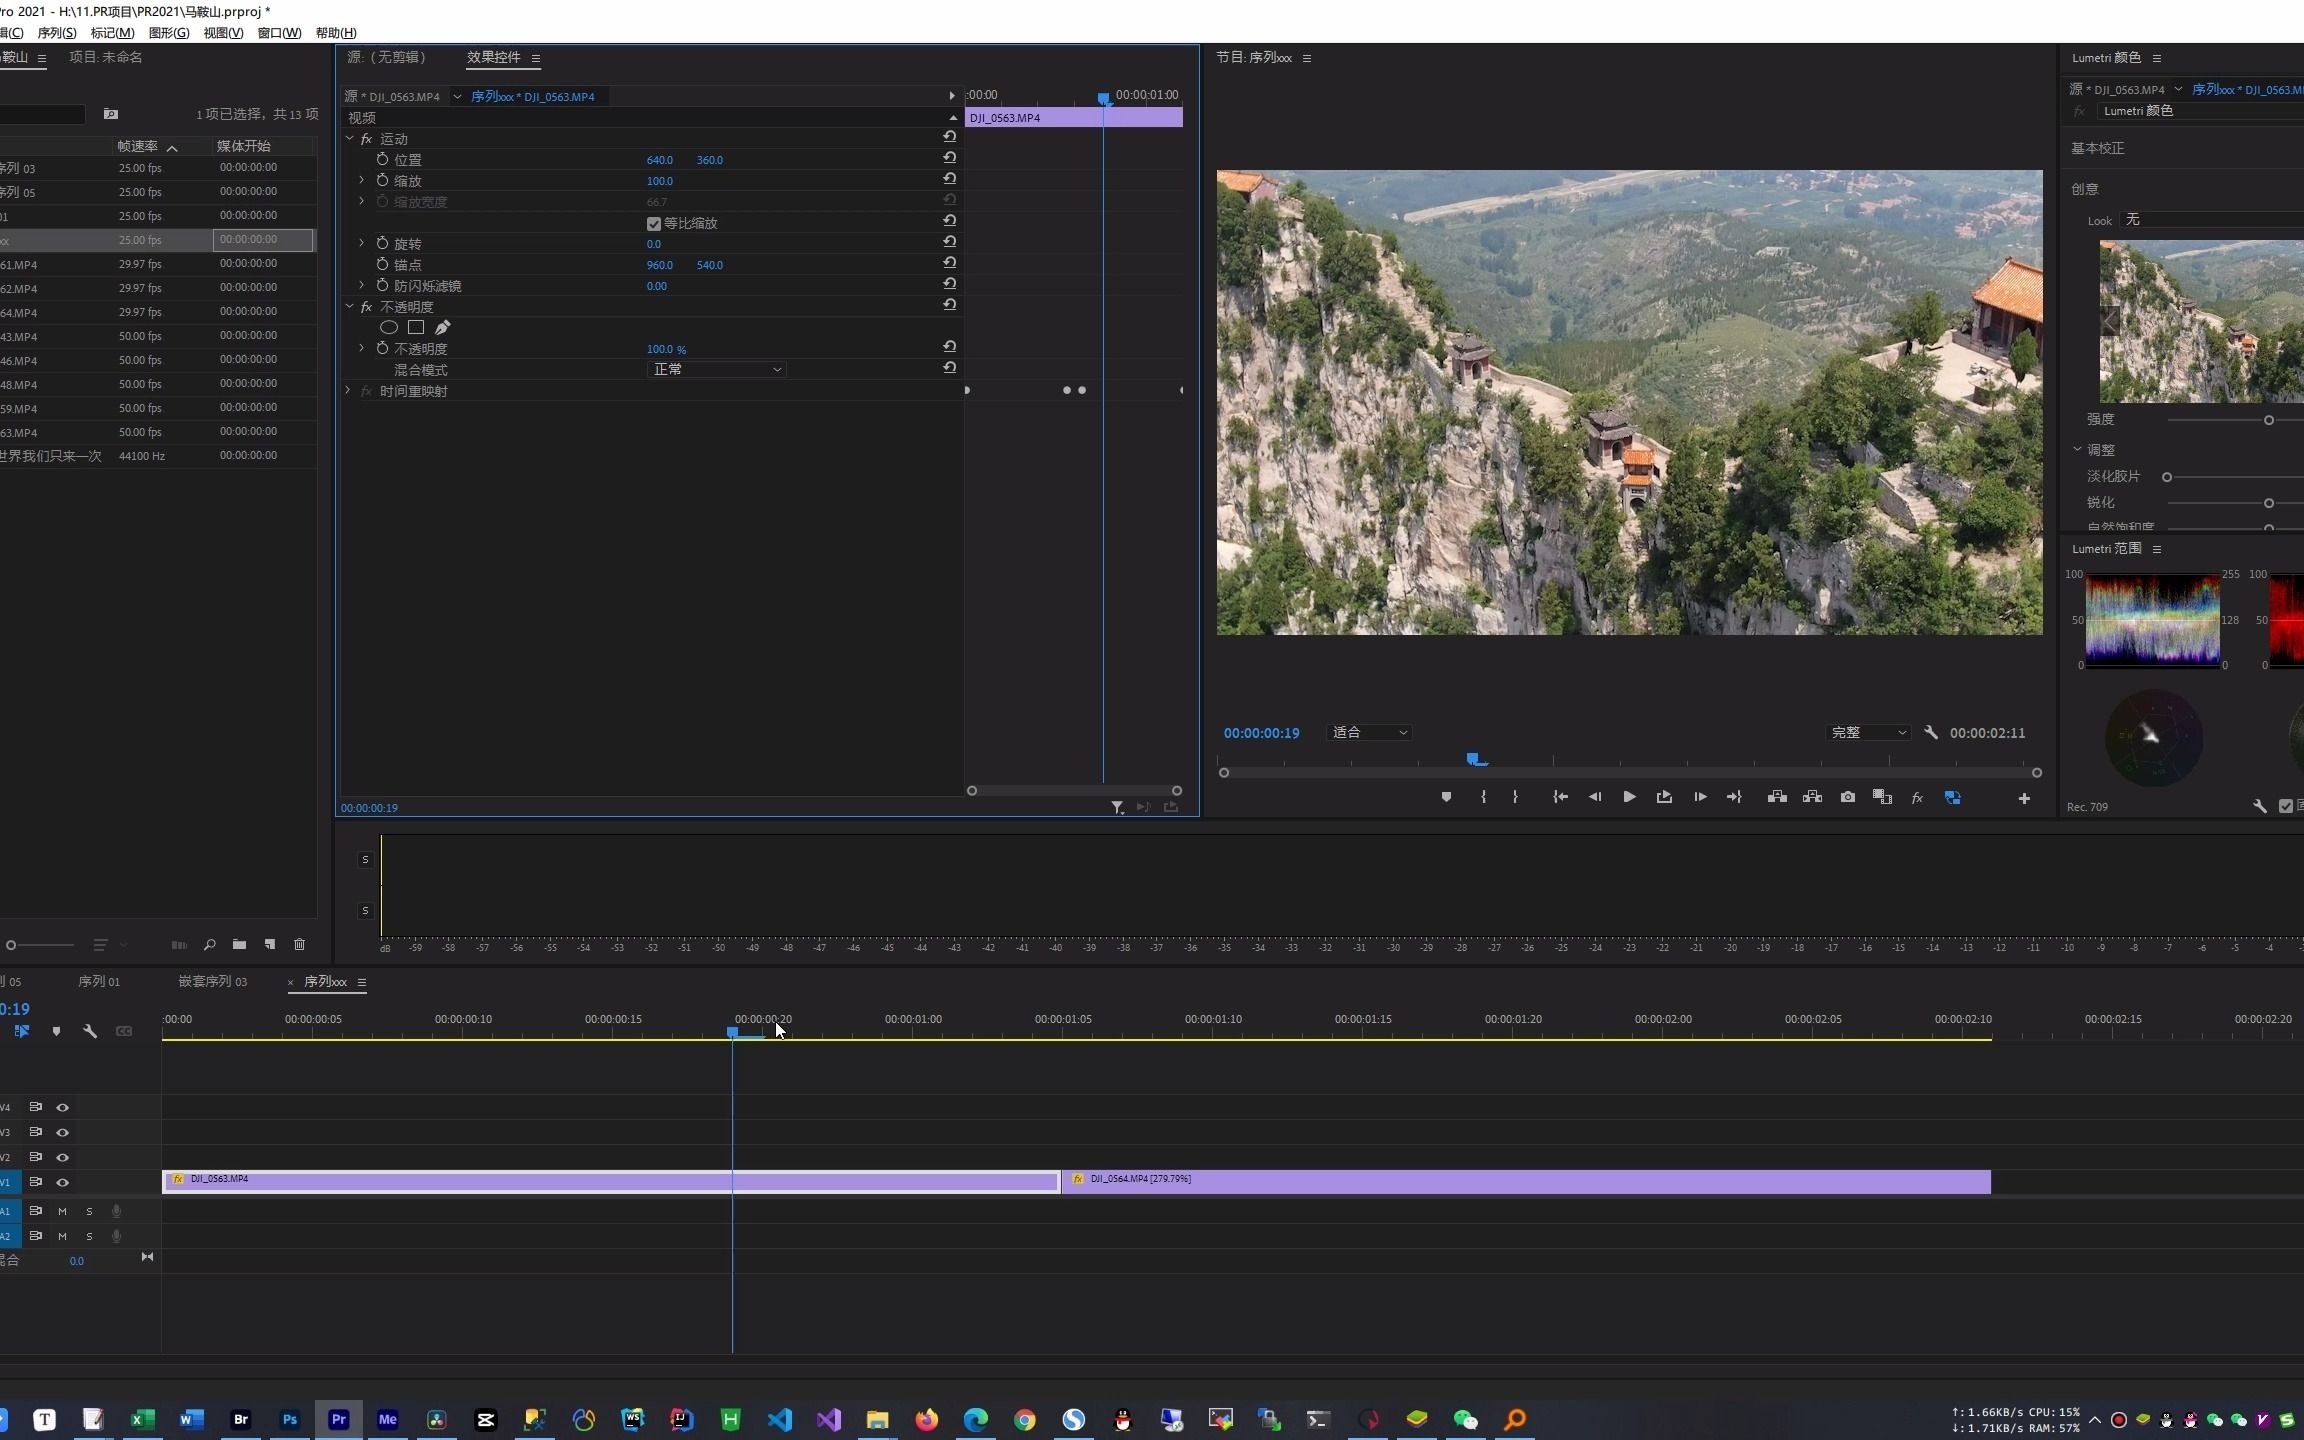The width and height of the screenshot is (2304, 1440).
Task: Click the 基本校正 section in Lumetri
Action: point(2097,148)
